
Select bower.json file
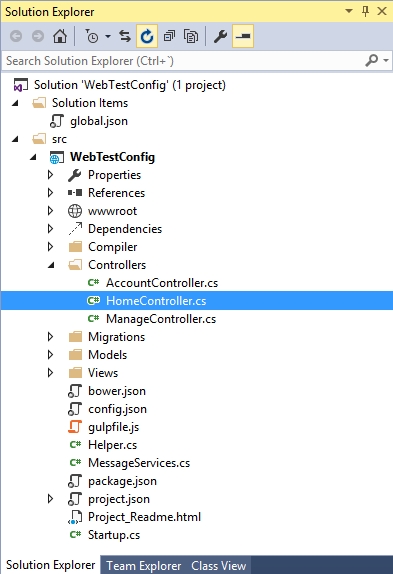click(x=117, y=391)
